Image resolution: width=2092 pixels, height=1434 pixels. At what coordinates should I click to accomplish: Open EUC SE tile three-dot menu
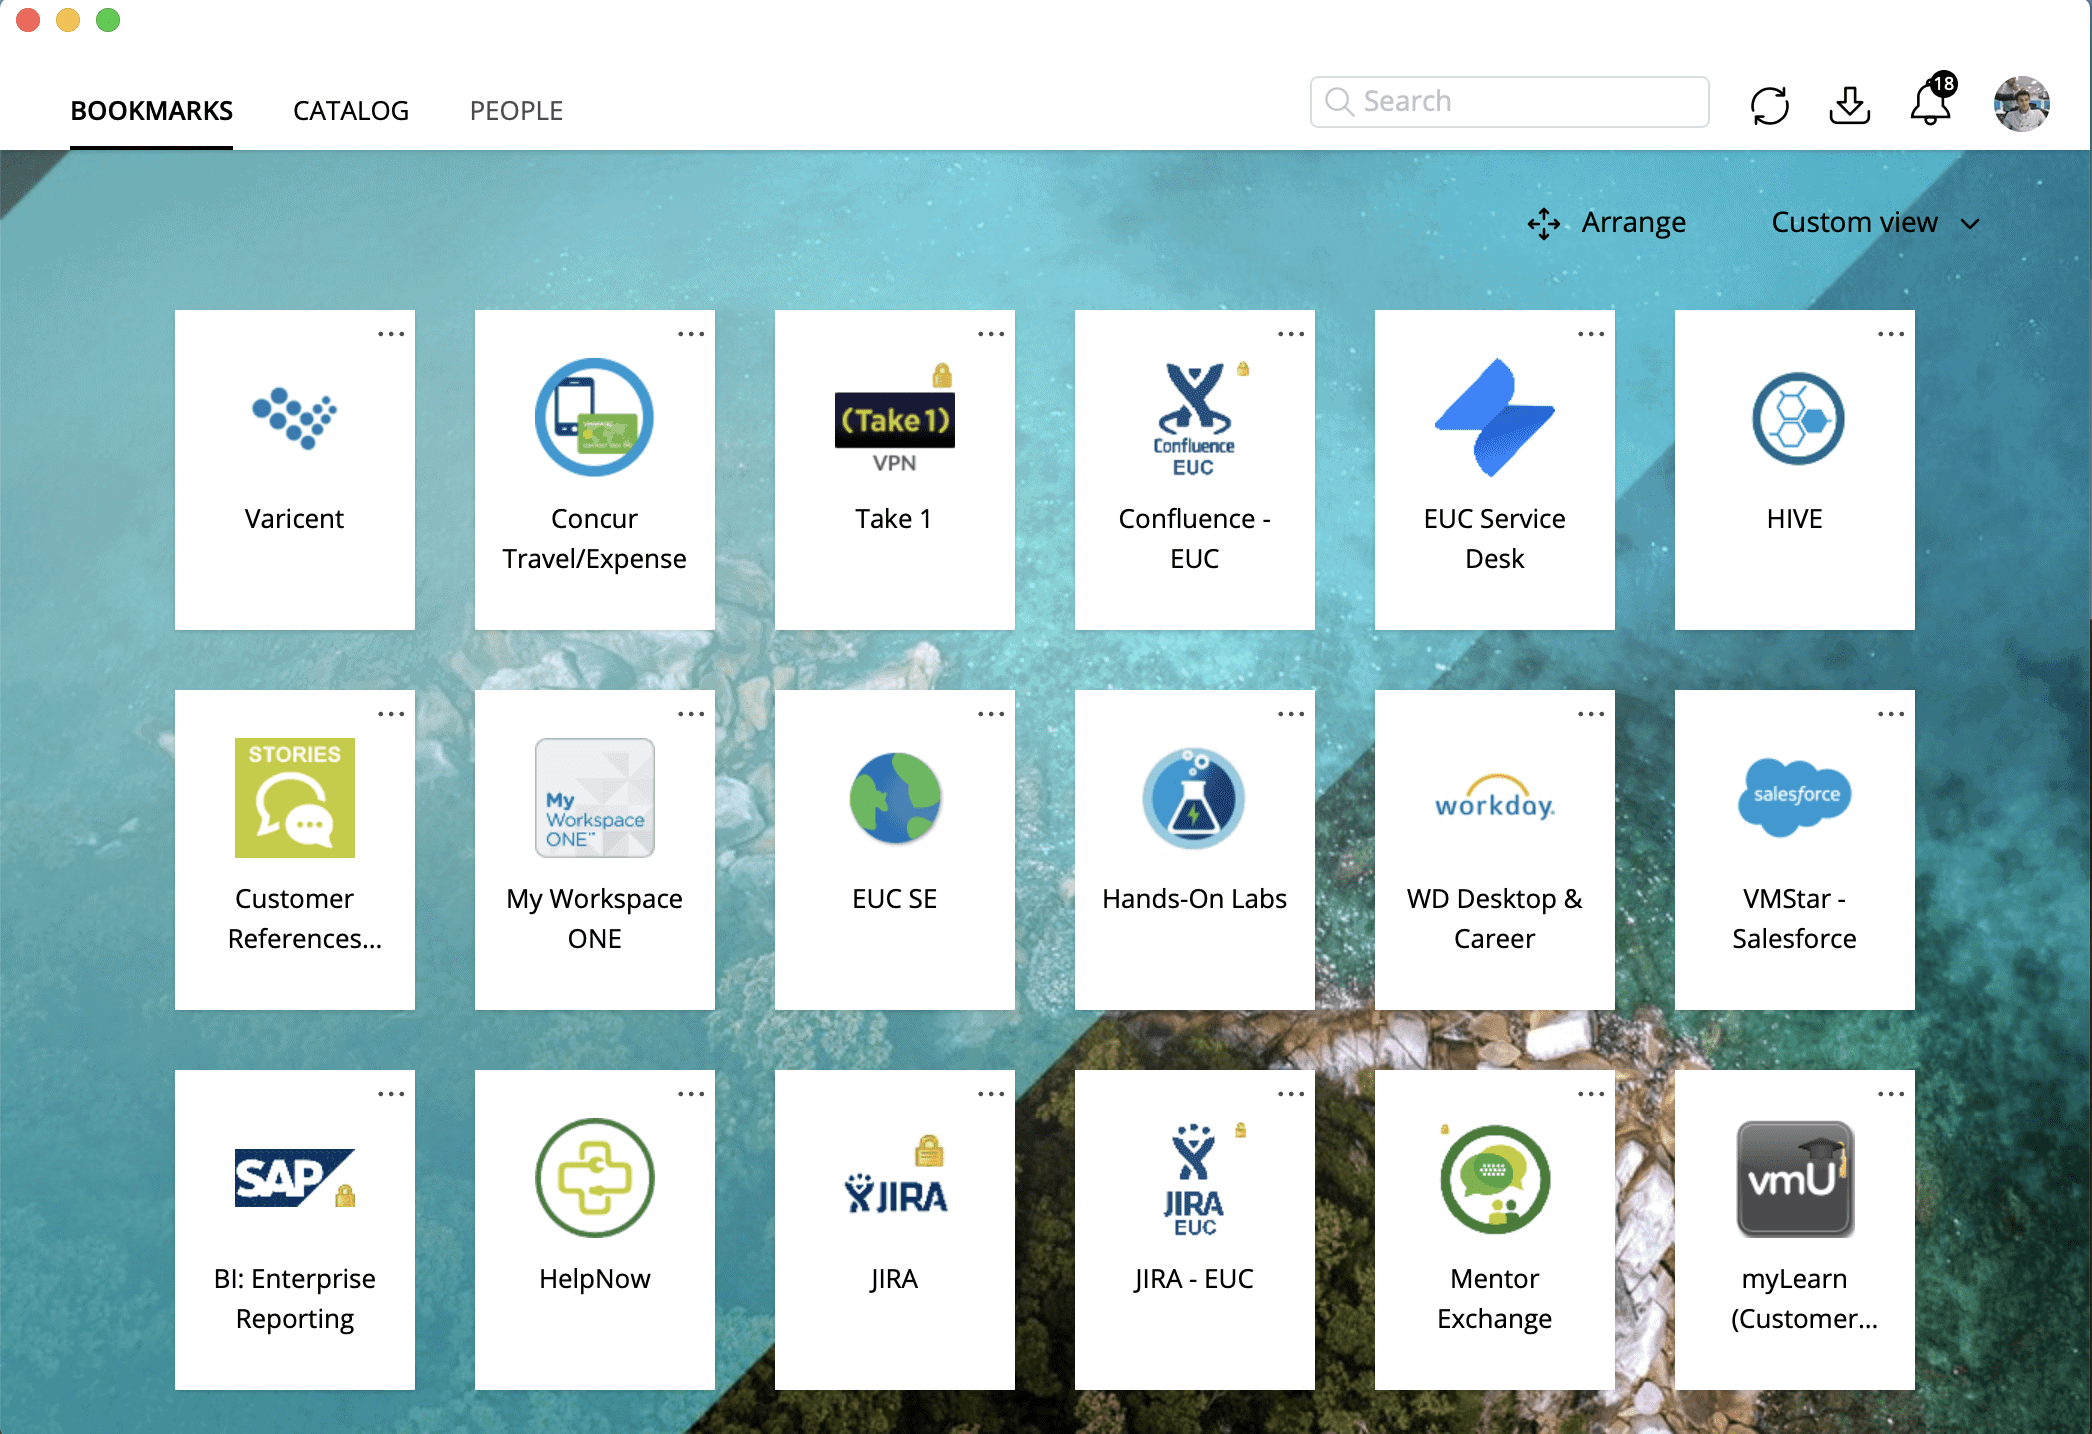[x=991, y=714]
